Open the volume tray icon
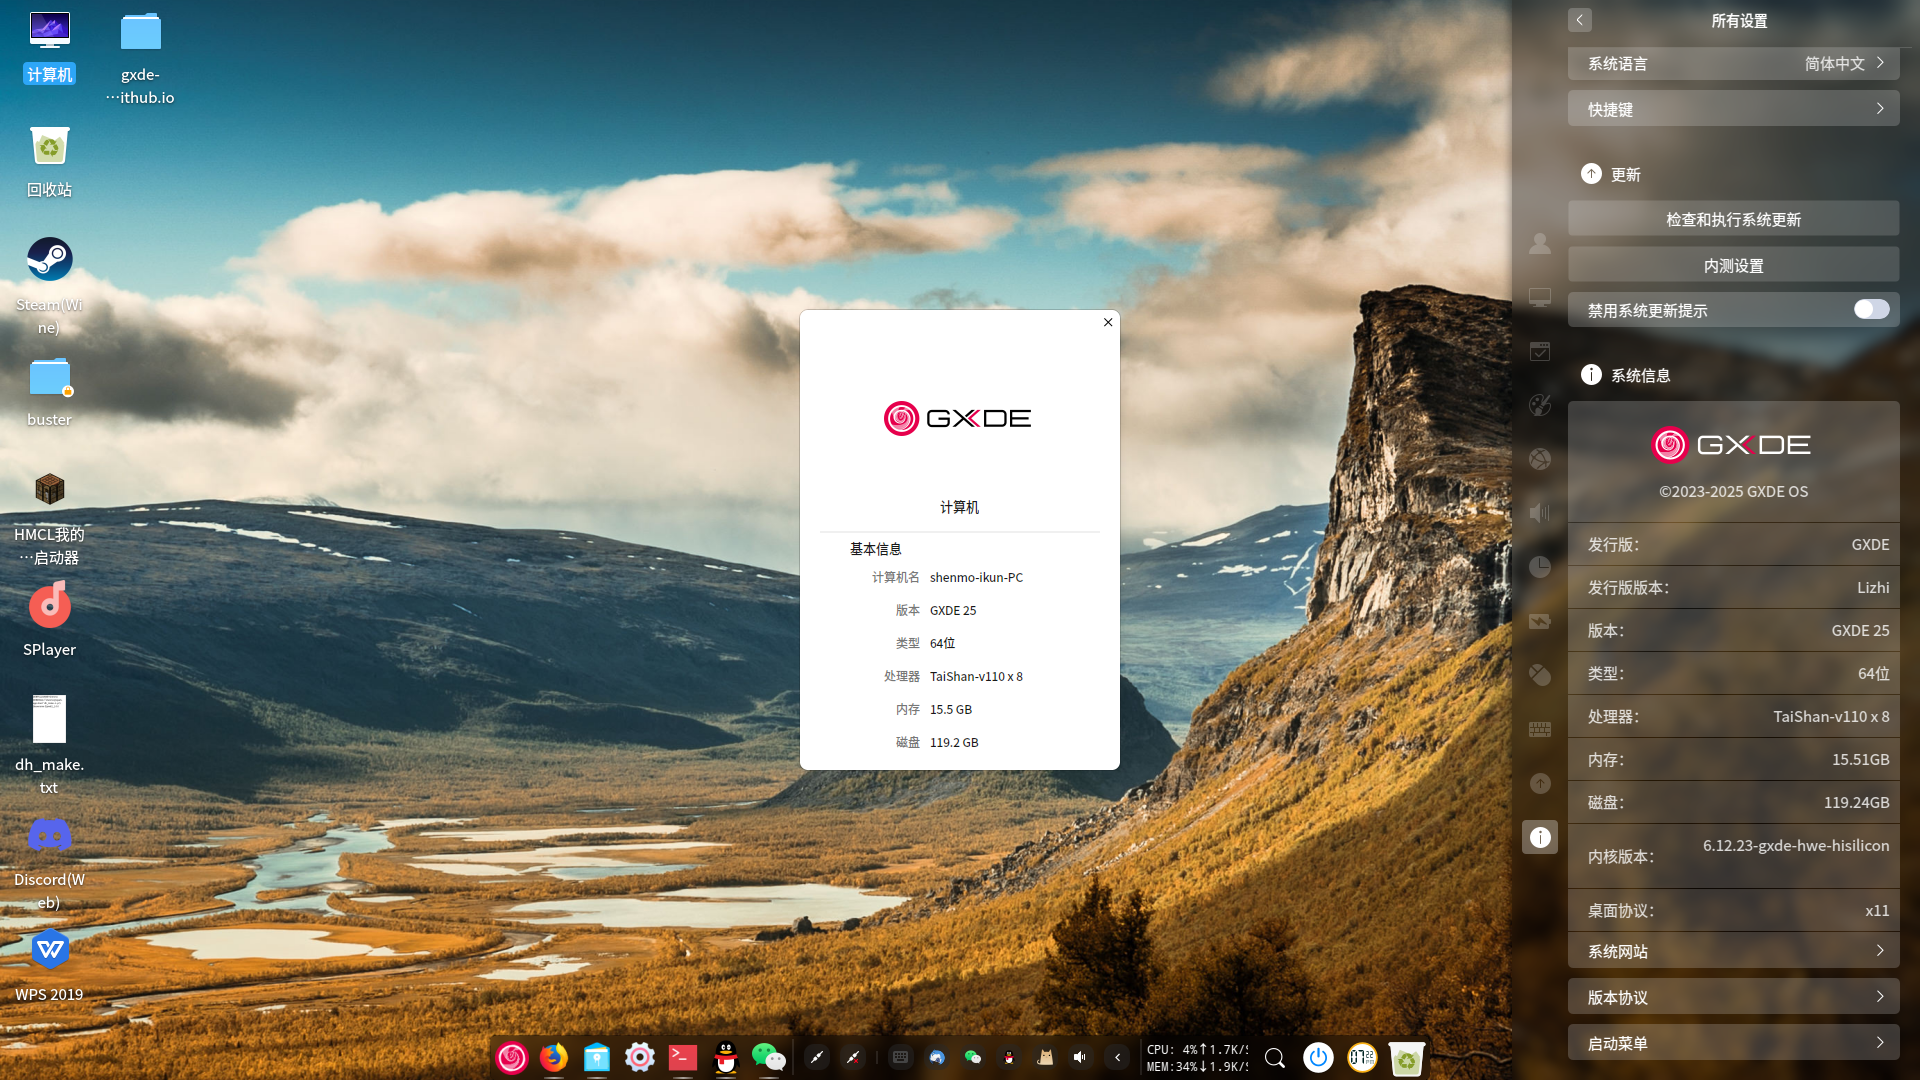Screen dimensions: 1920x1080 1080,1057
